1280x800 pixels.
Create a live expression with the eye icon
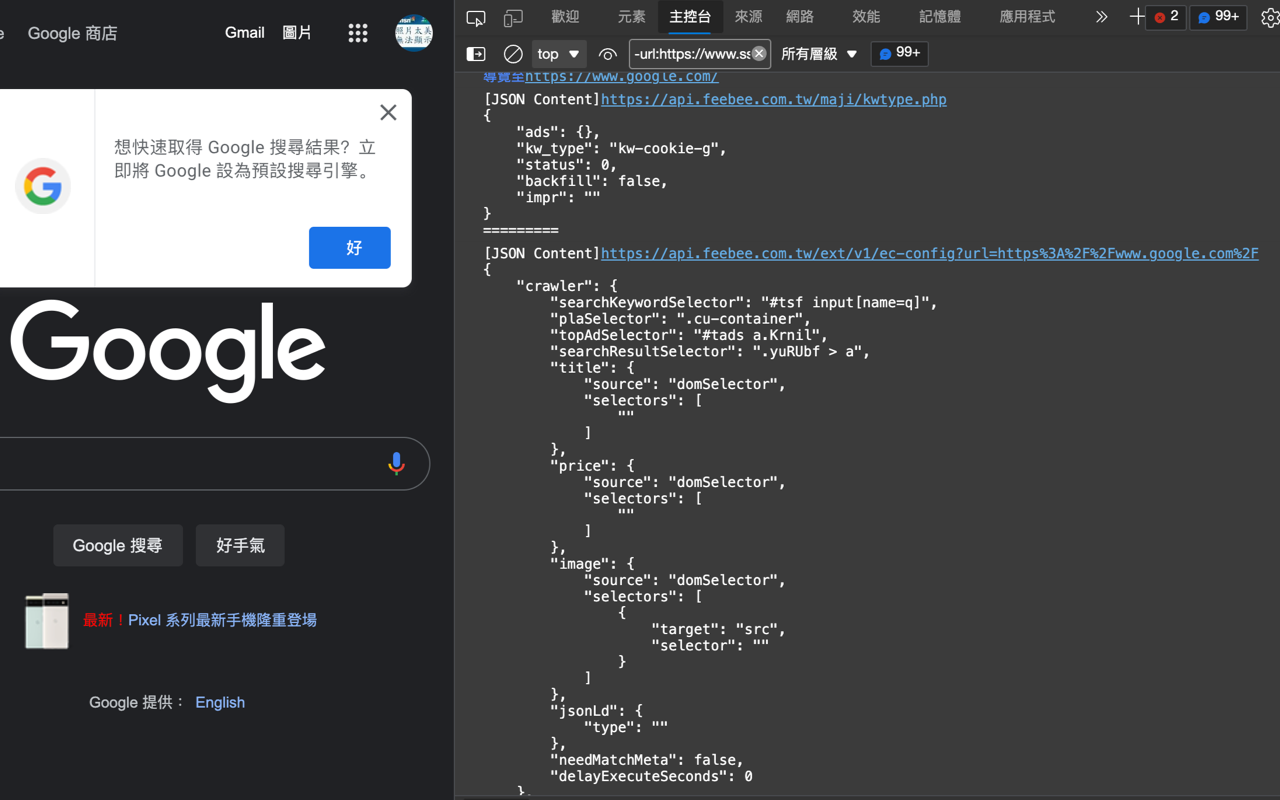[x=607, y=53]
